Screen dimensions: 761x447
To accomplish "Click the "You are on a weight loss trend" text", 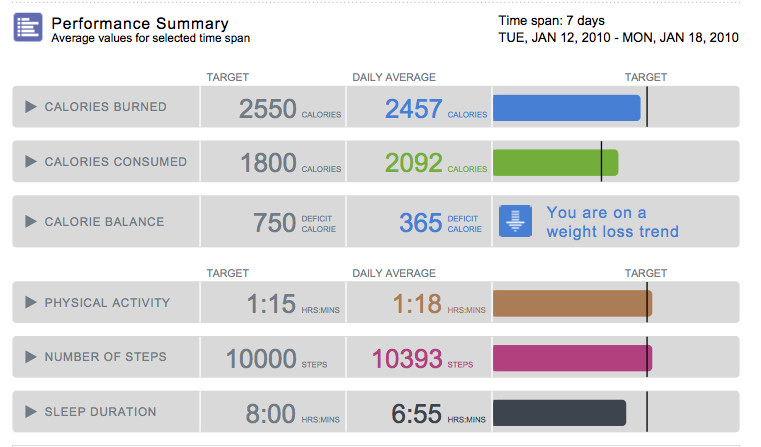I will point(612,222).
